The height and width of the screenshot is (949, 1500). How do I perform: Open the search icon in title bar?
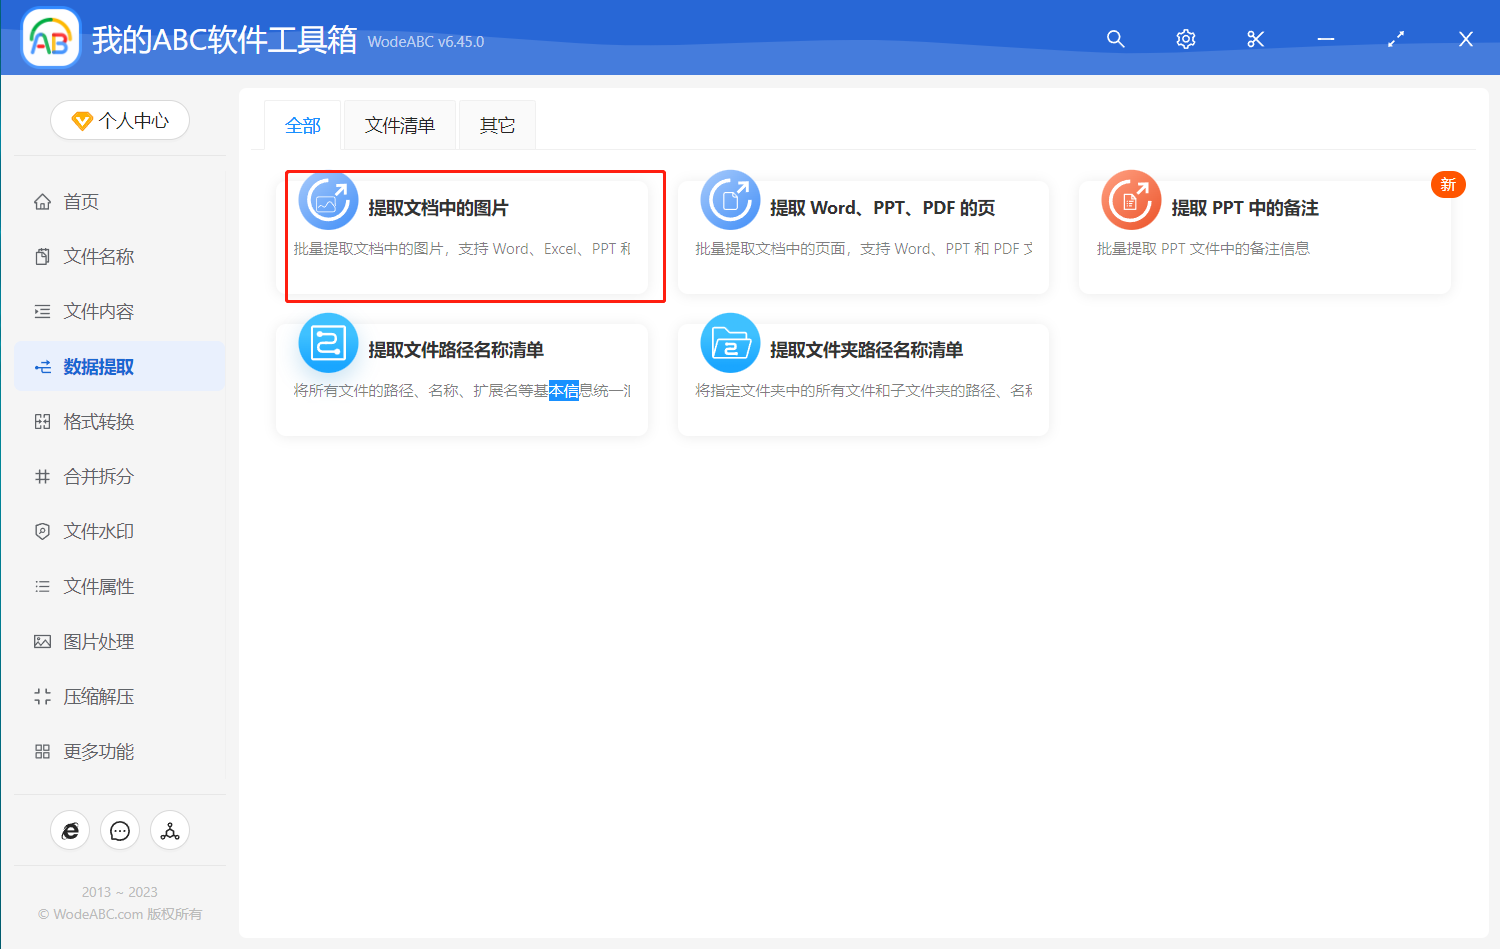pos(1115,39)
